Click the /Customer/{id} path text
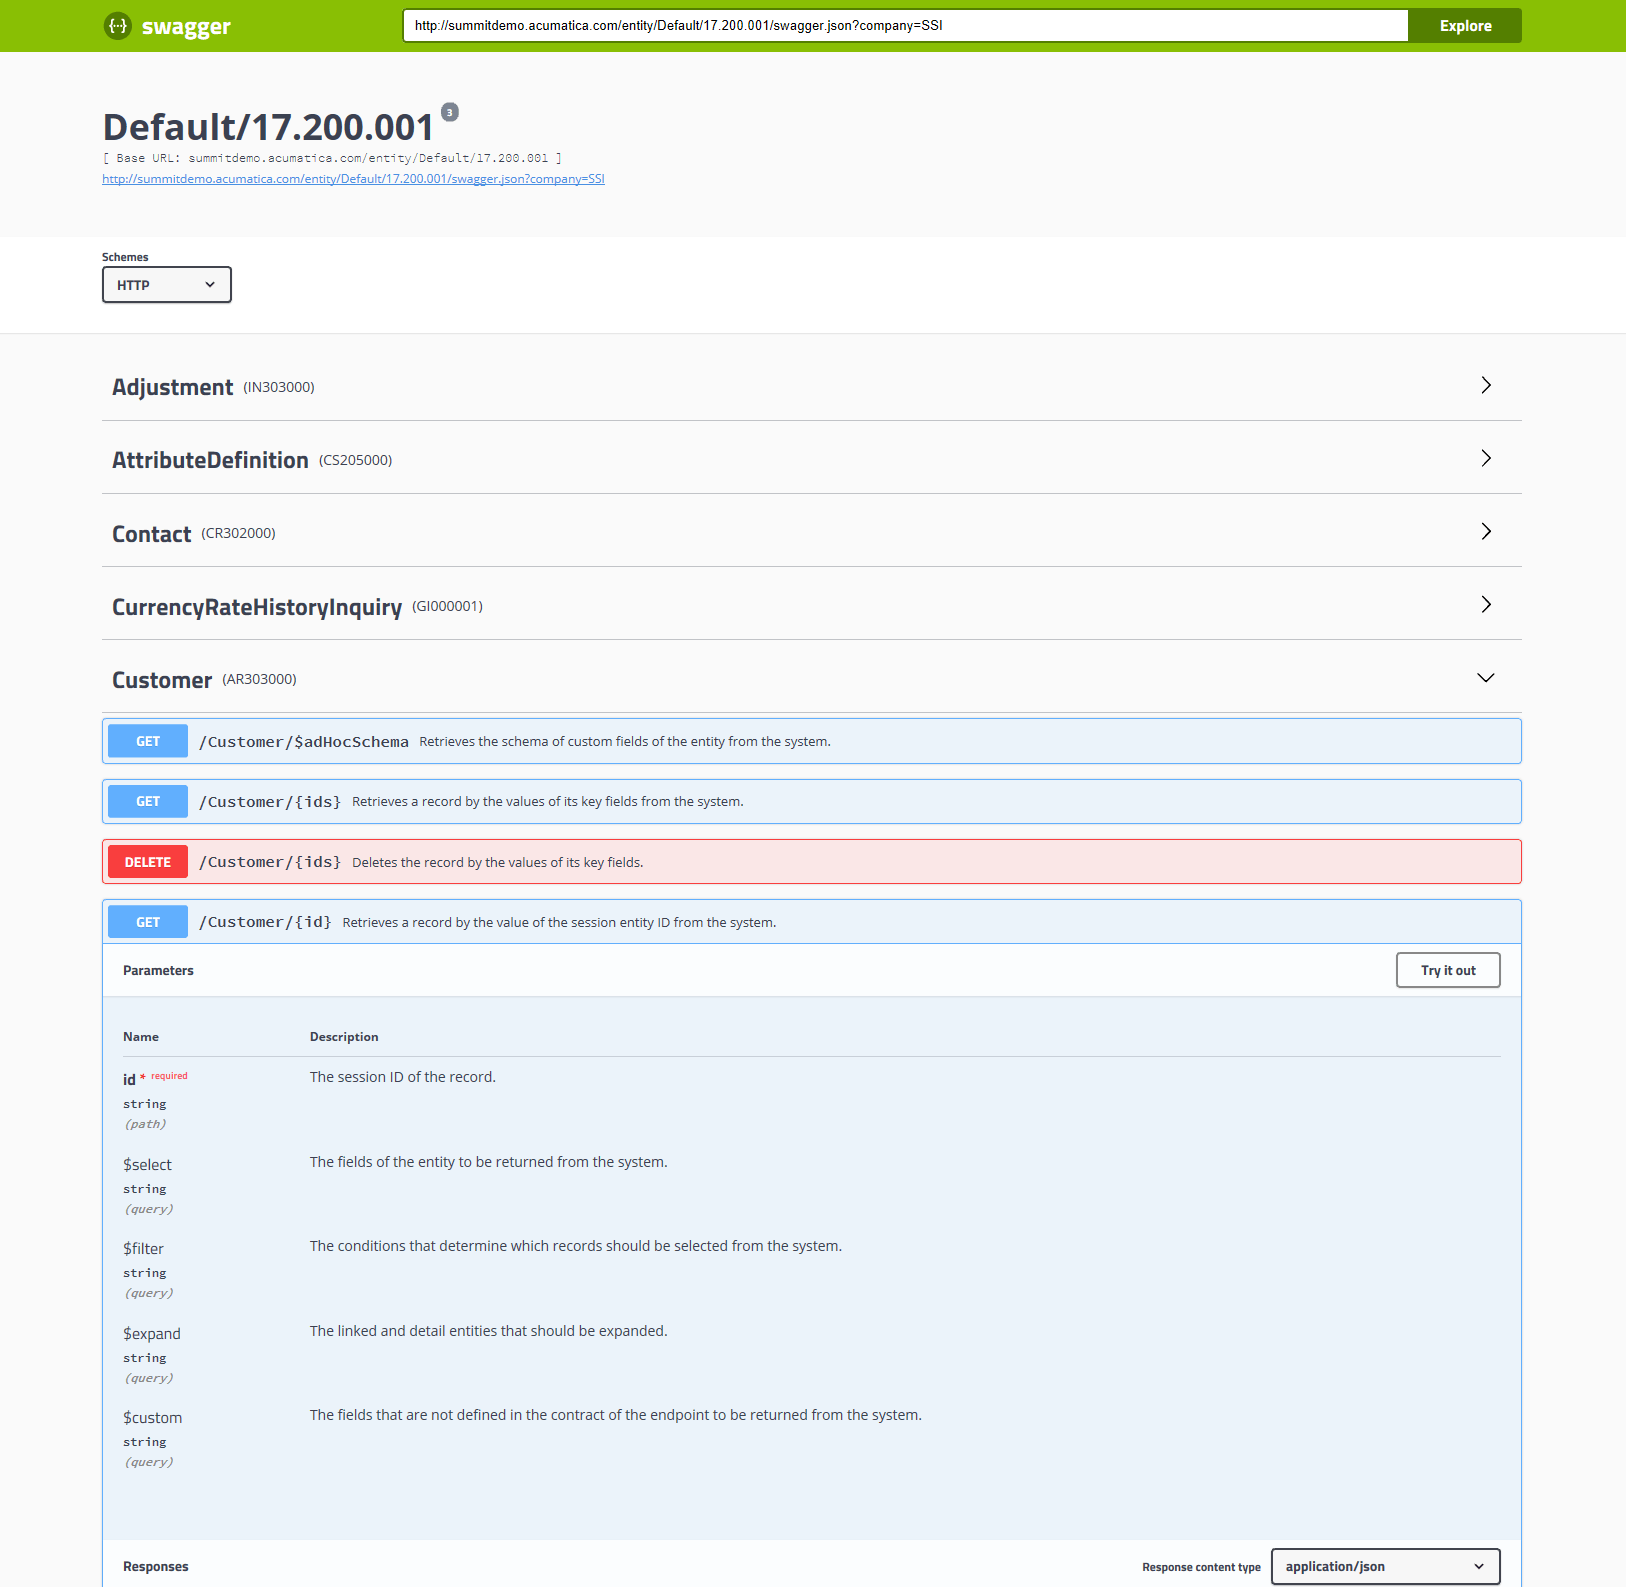The height and width of the screenshot is (1587, 1626). (x=265, y=922)
